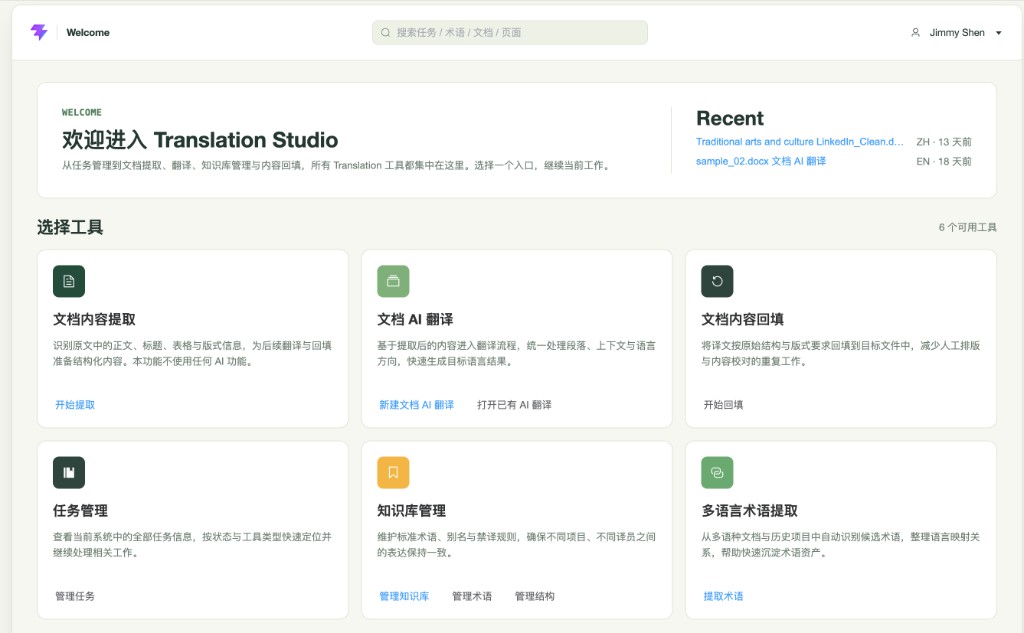Click the 文档内容回填 refresh icon
This screenshot has height=633, width=1024.
(x=717, y=282)
